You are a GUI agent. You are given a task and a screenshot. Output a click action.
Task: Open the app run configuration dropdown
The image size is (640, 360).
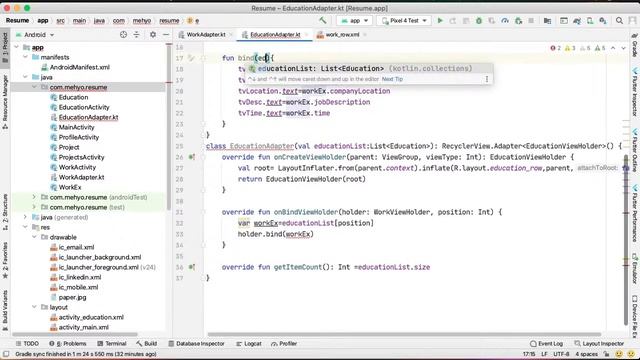354,20
